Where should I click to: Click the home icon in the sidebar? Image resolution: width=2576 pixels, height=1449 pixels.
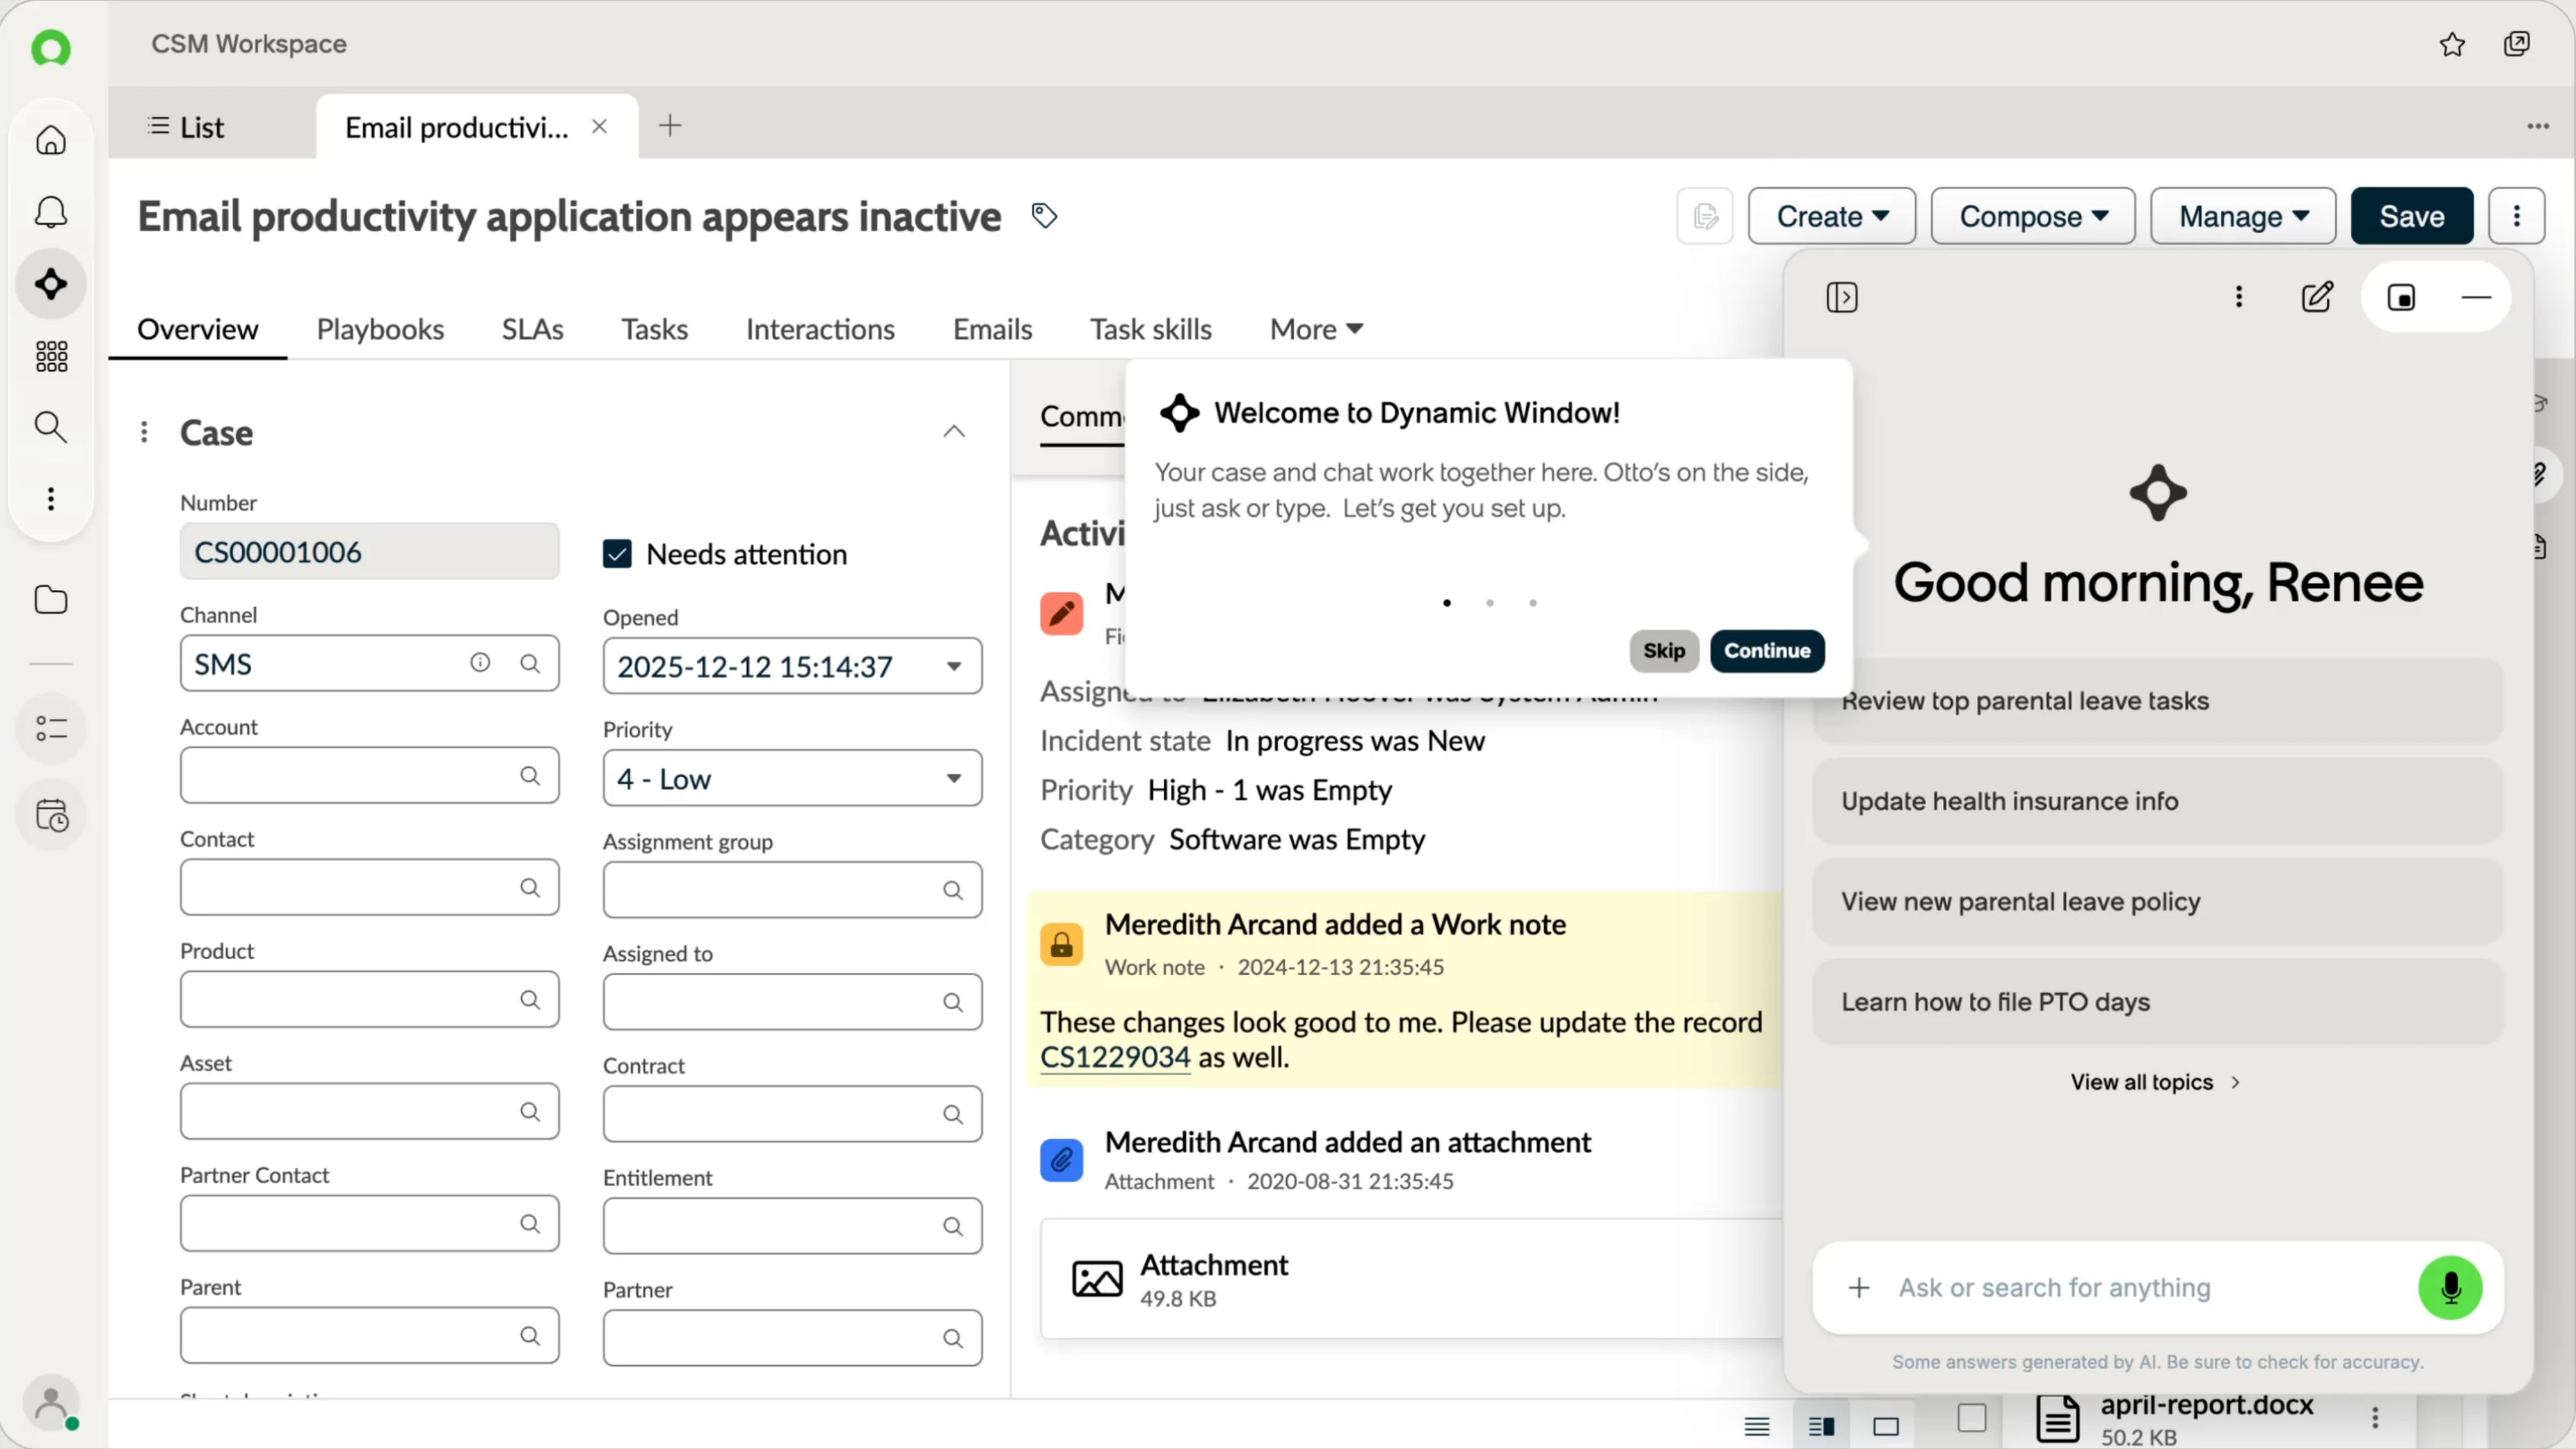(x=51, y=140)
